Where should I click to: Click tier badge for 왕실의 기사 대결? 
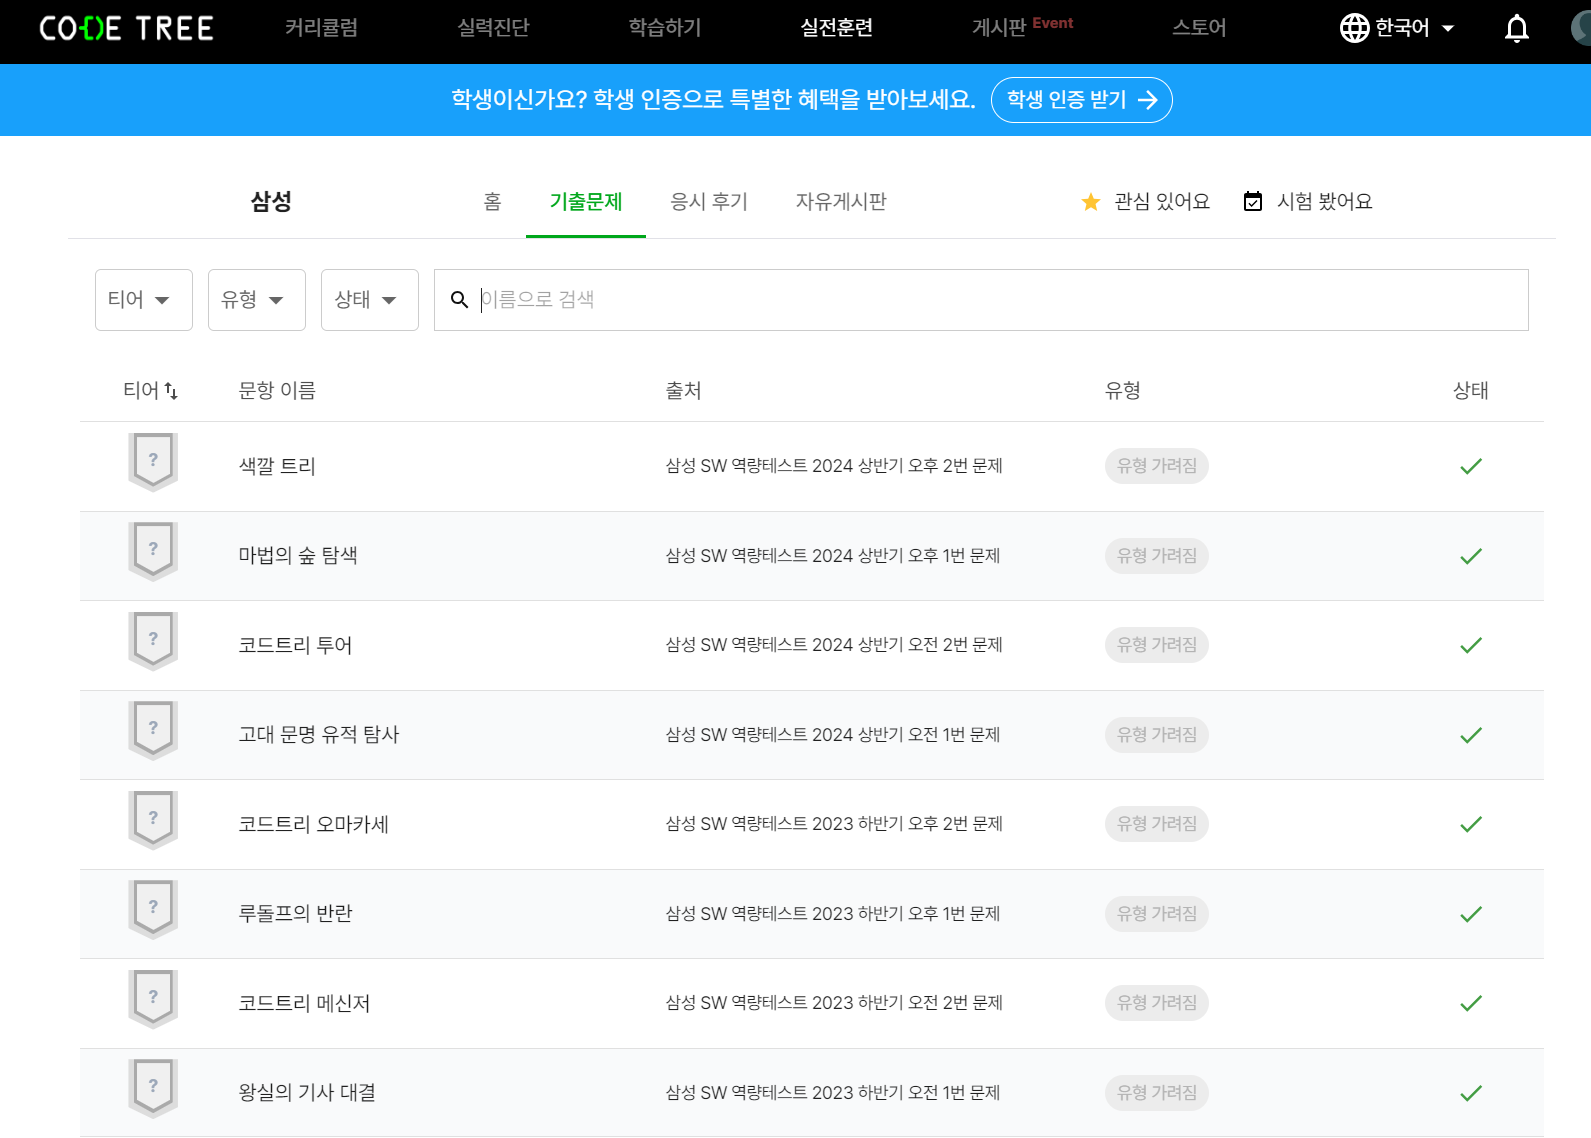click(153, 1088)
